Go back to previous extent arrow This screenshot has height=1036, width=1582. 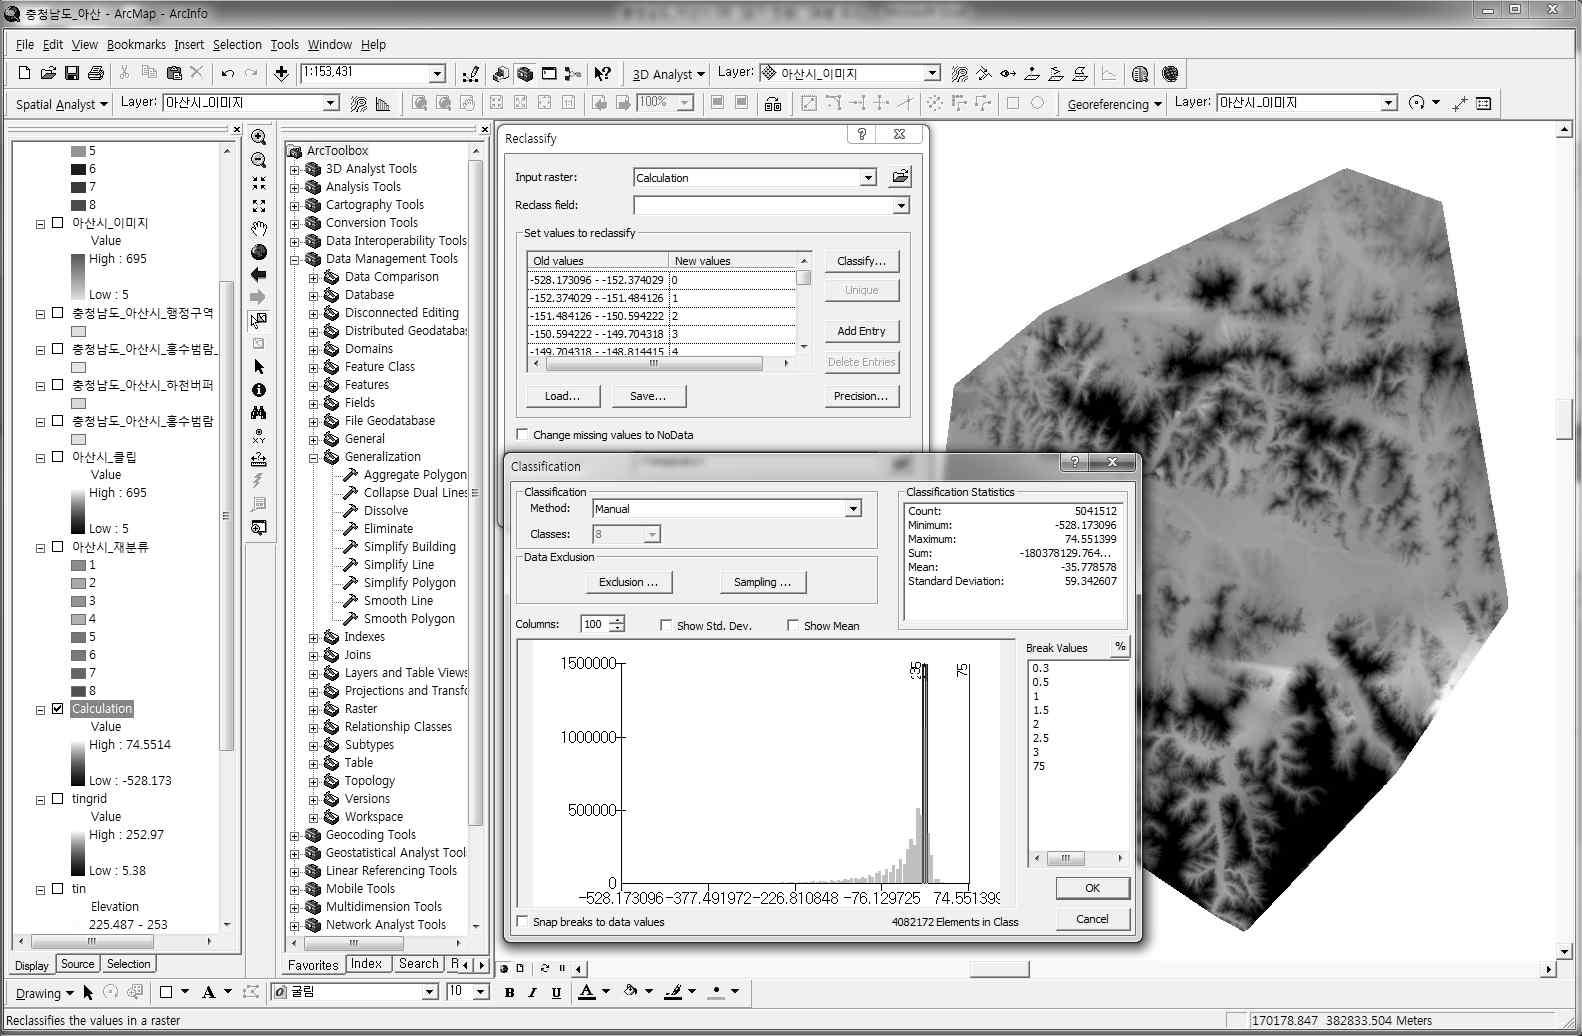coord(259,274)
